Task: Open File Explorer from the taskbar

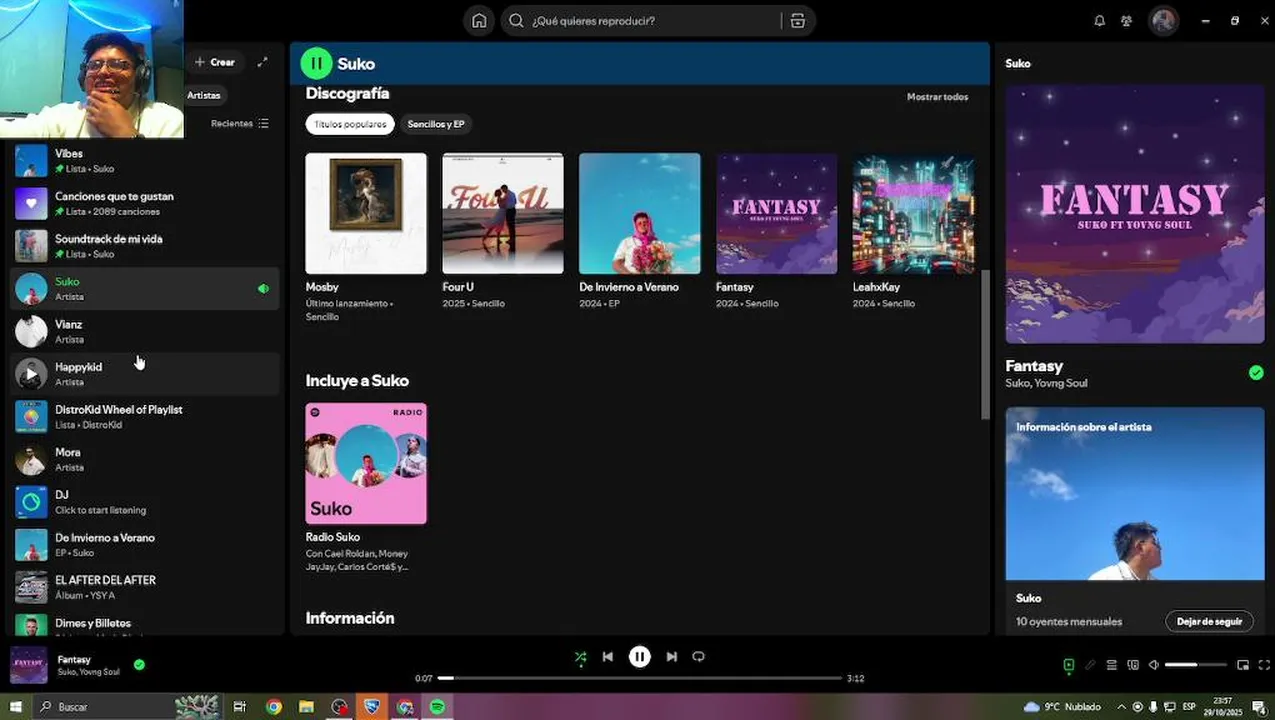Action: pyautogui.click(x=306, y=707)
